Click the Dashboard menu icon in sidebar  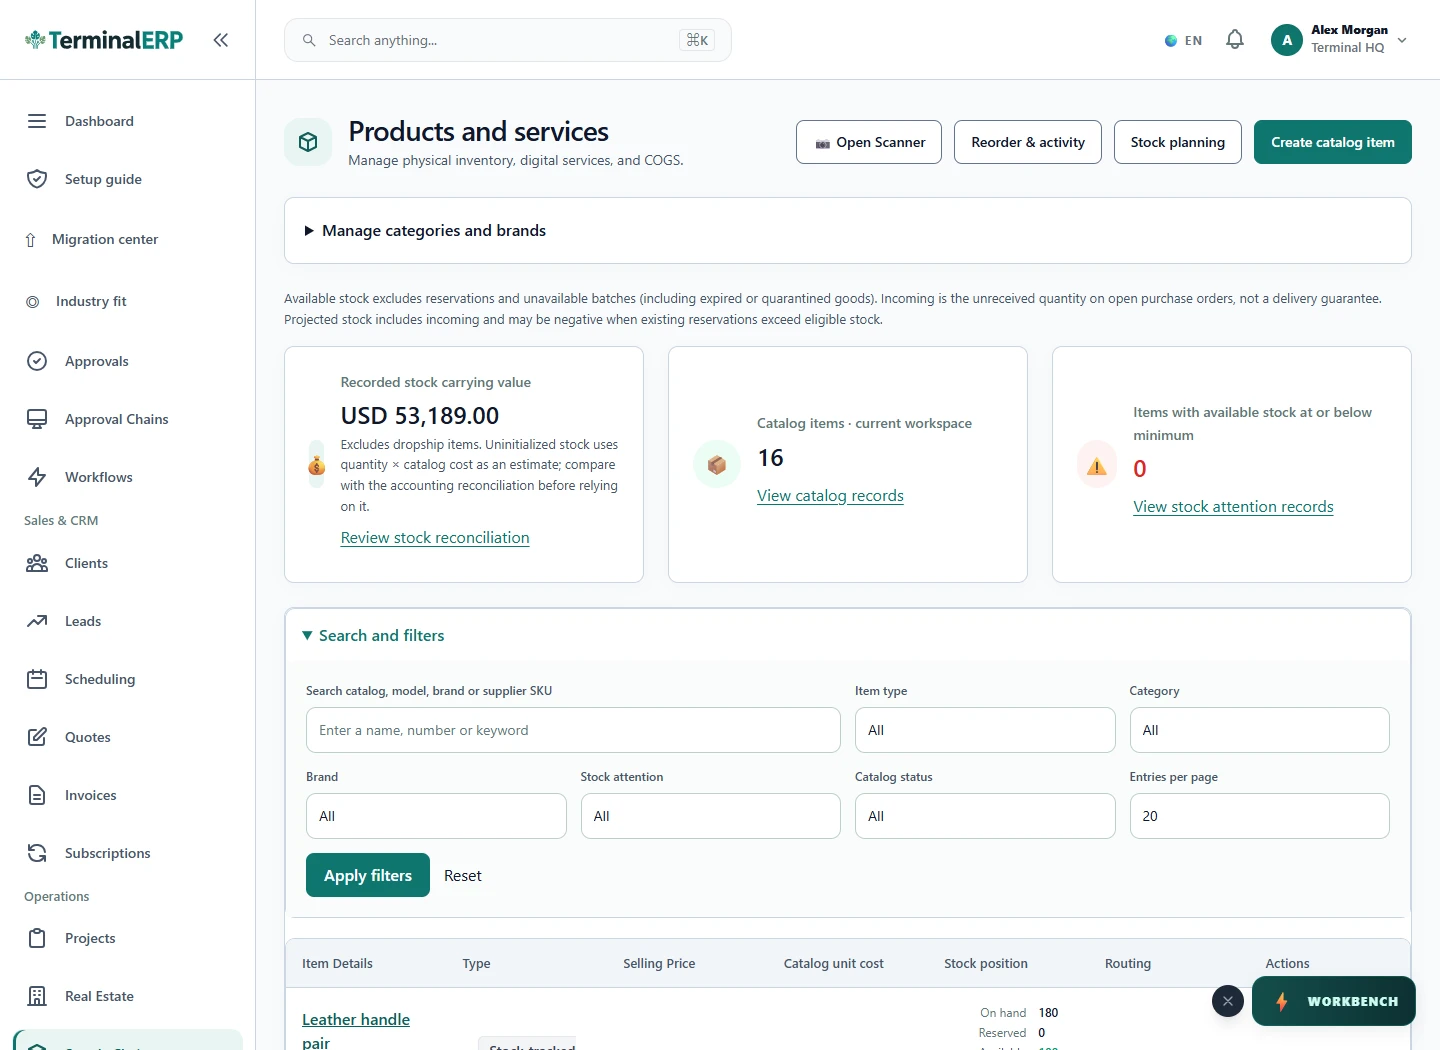tap(37, 121)
